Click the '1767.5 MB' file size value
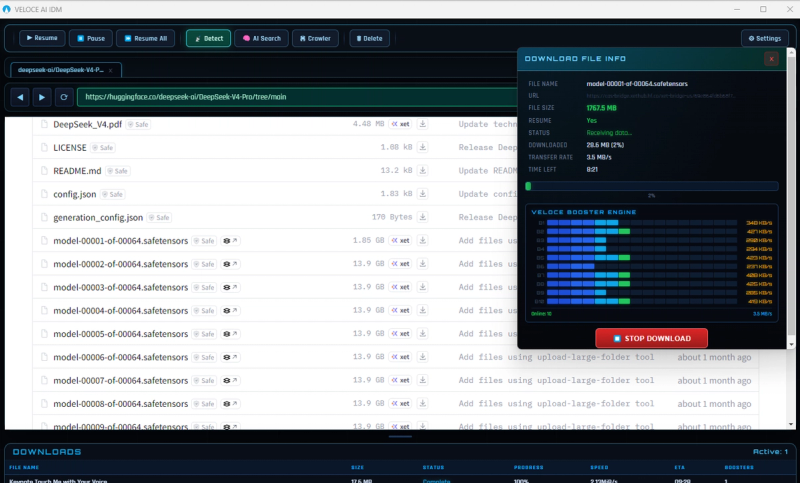 click(x=602, y=108)
